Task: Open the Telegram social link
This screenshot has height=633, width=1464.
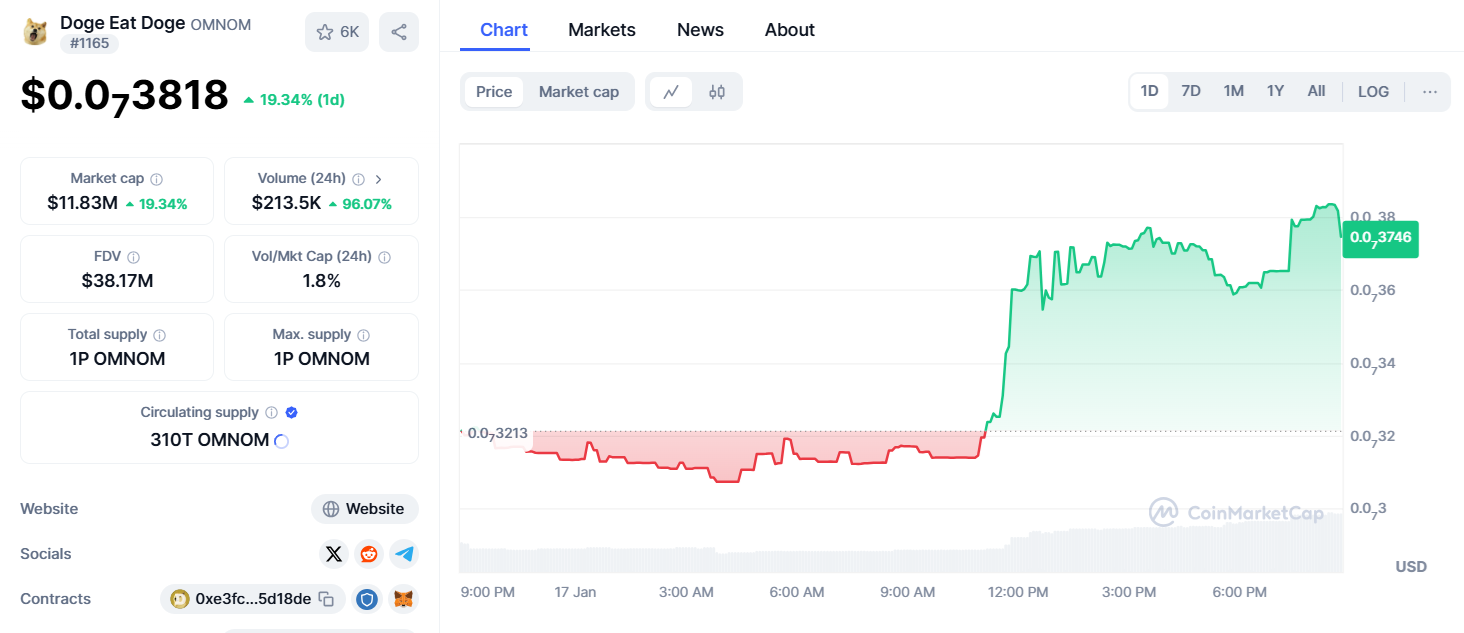Action: click(x=404, y=554)
